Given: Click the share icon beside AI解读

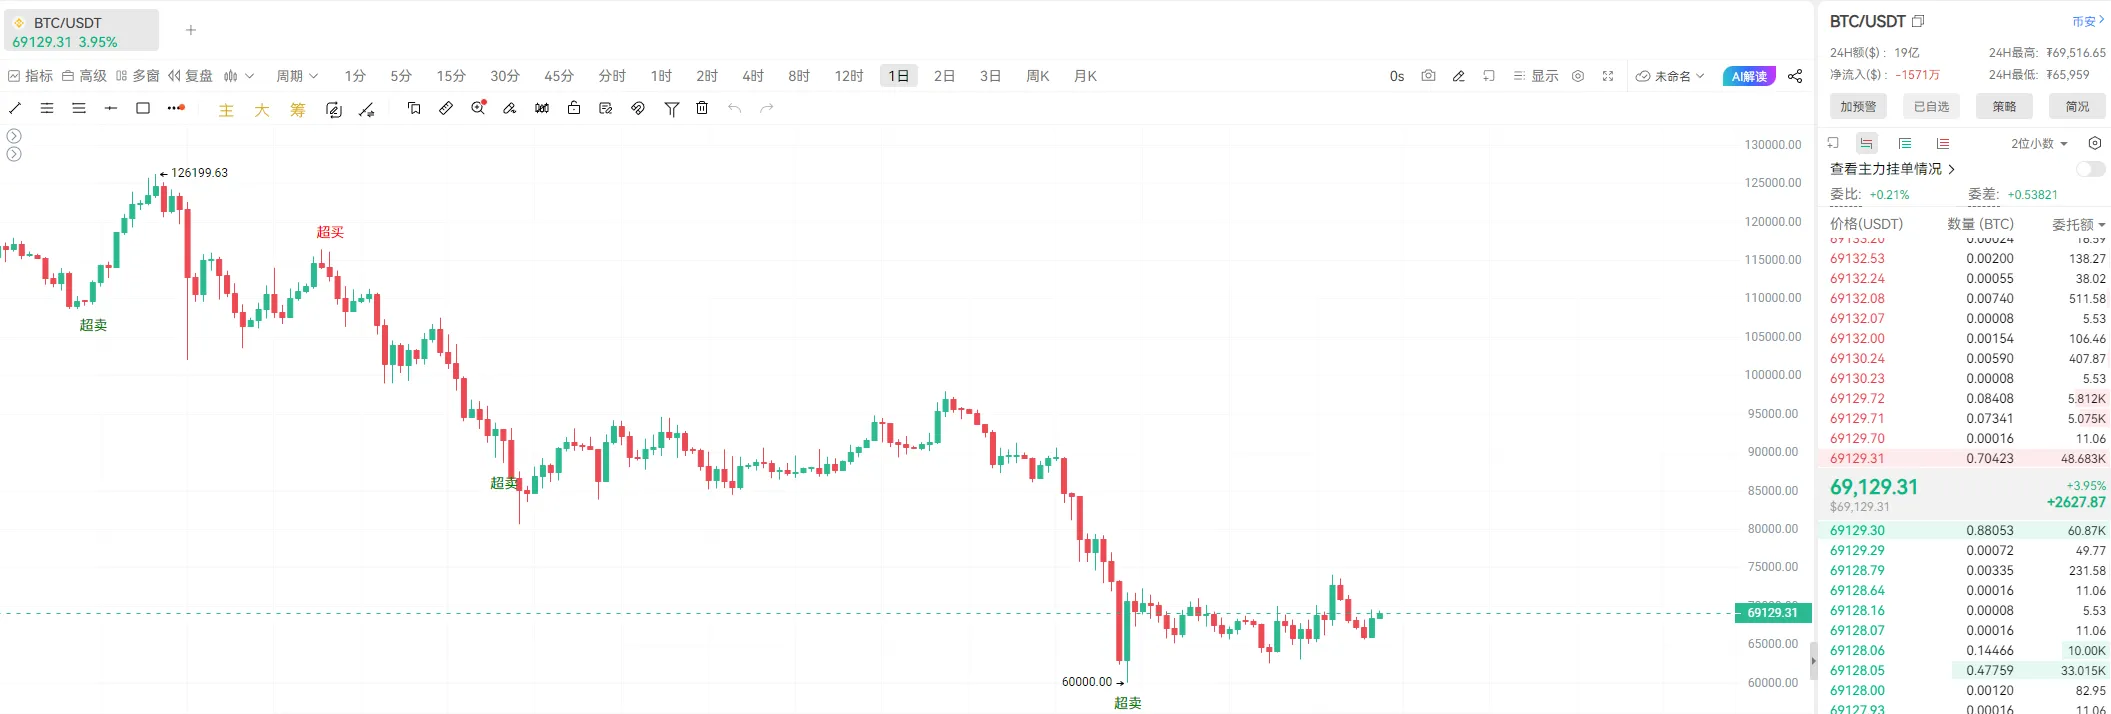Looking at the screenshot, I should [1795, 76].
